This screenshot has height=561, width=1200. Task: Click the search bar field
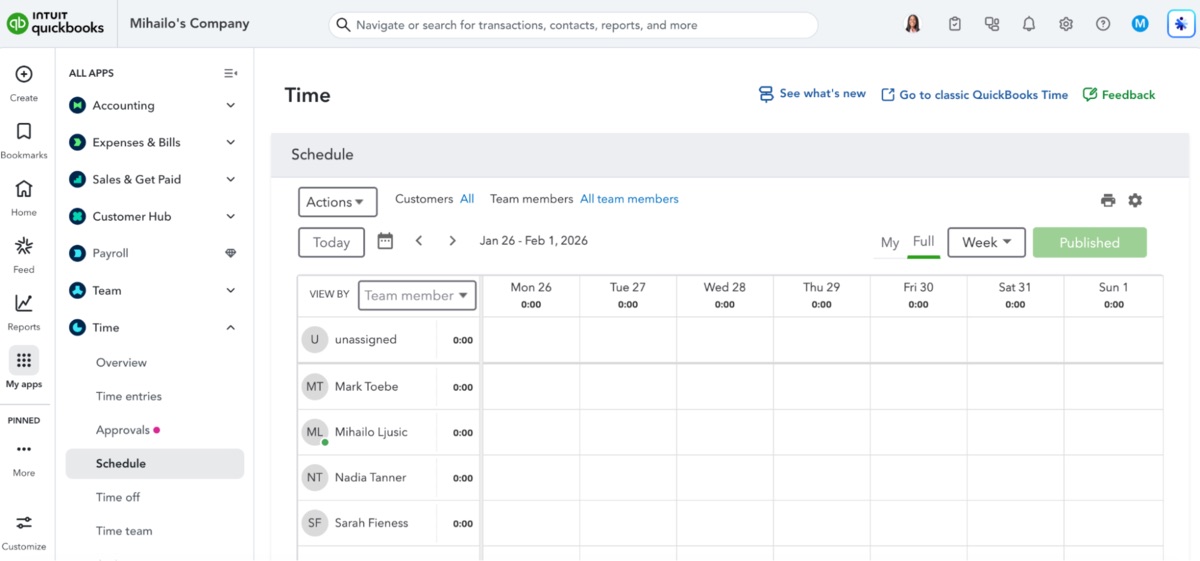pos(573,25)
